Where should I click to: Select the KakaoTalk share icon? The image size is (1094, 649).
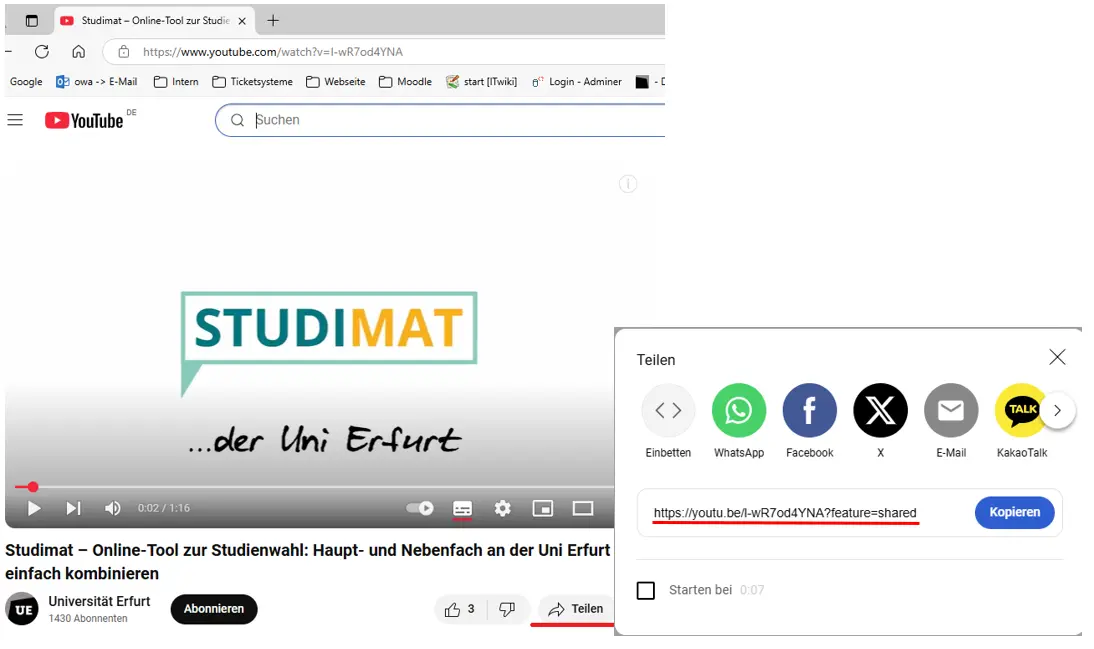tap(1020, 411)
